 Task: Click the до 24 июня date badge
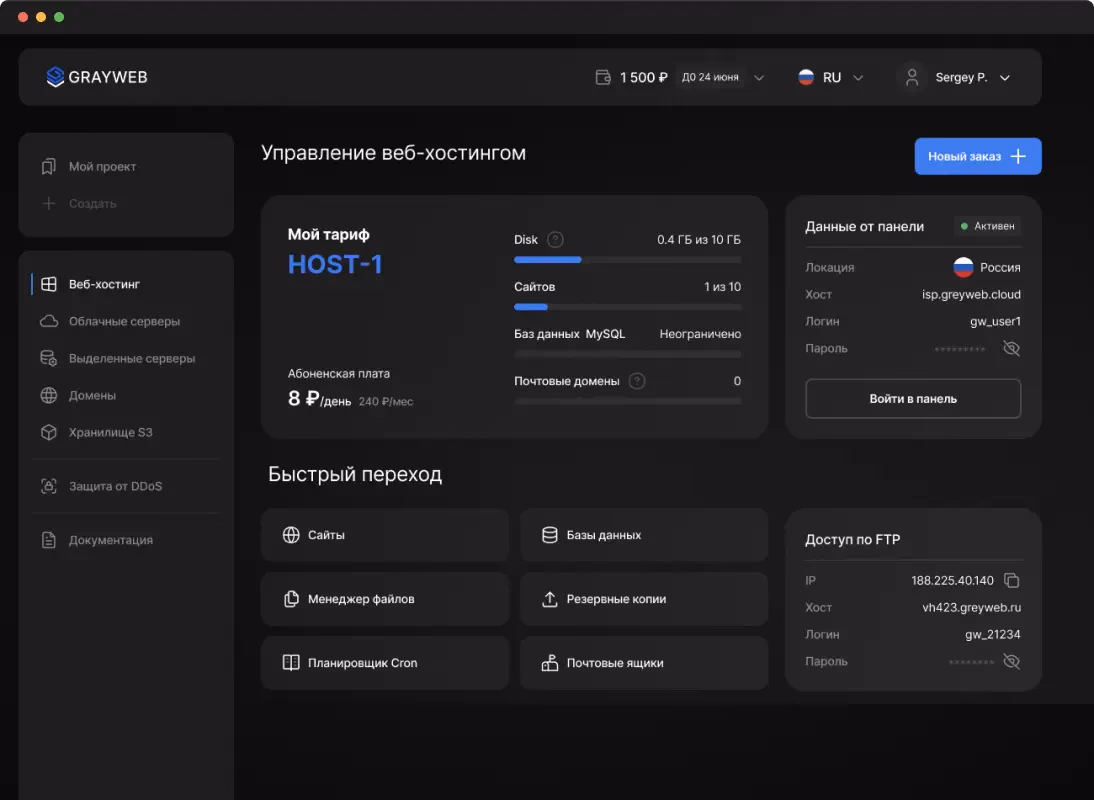pyautogui.click(x=710, y=77)
